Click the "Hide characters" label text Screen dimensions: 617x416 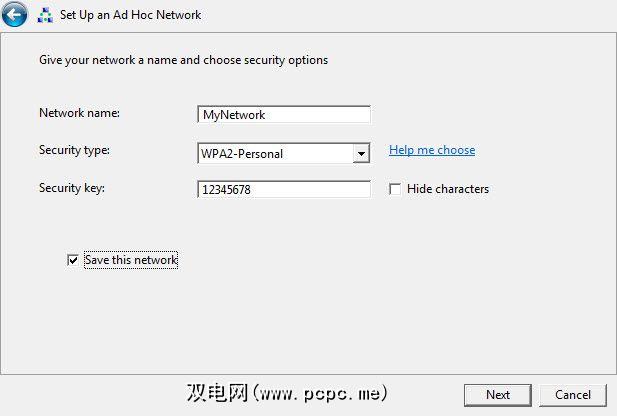448,189
